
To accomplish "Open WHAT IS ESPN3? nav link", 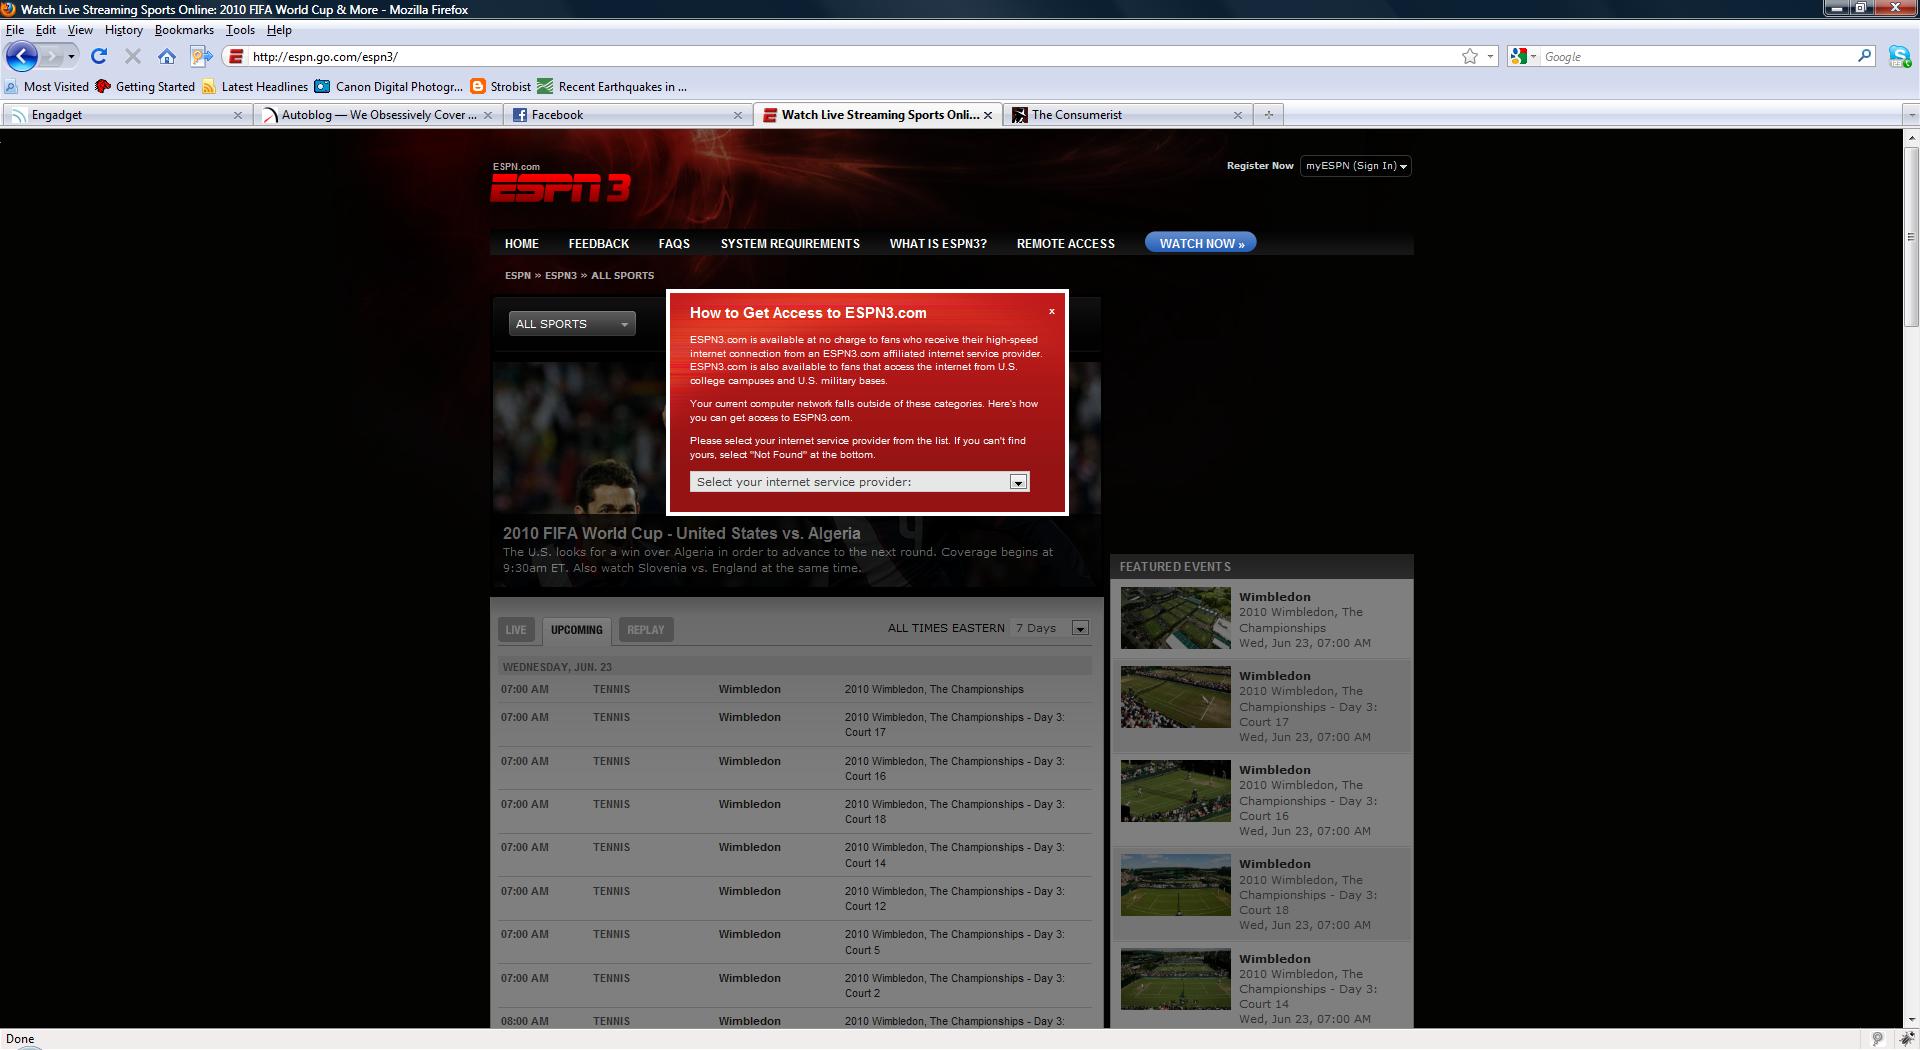I will pyautogui.click(x=938, y=244).
